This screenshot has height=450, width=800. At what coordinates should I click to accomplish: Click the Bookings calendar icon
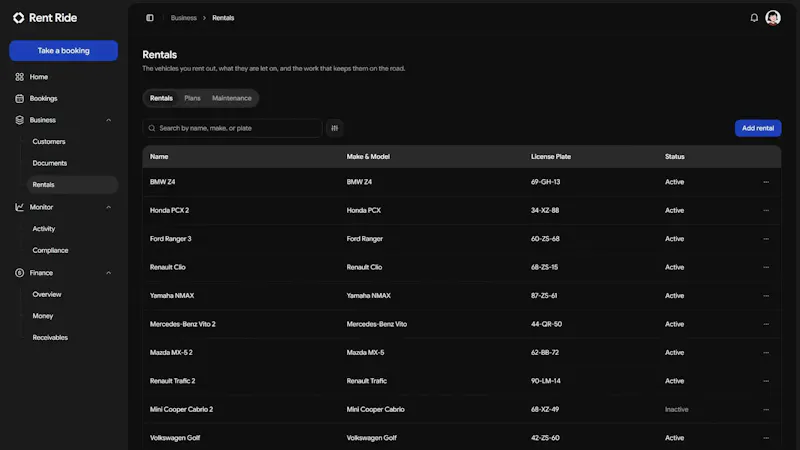click(19, 98)
